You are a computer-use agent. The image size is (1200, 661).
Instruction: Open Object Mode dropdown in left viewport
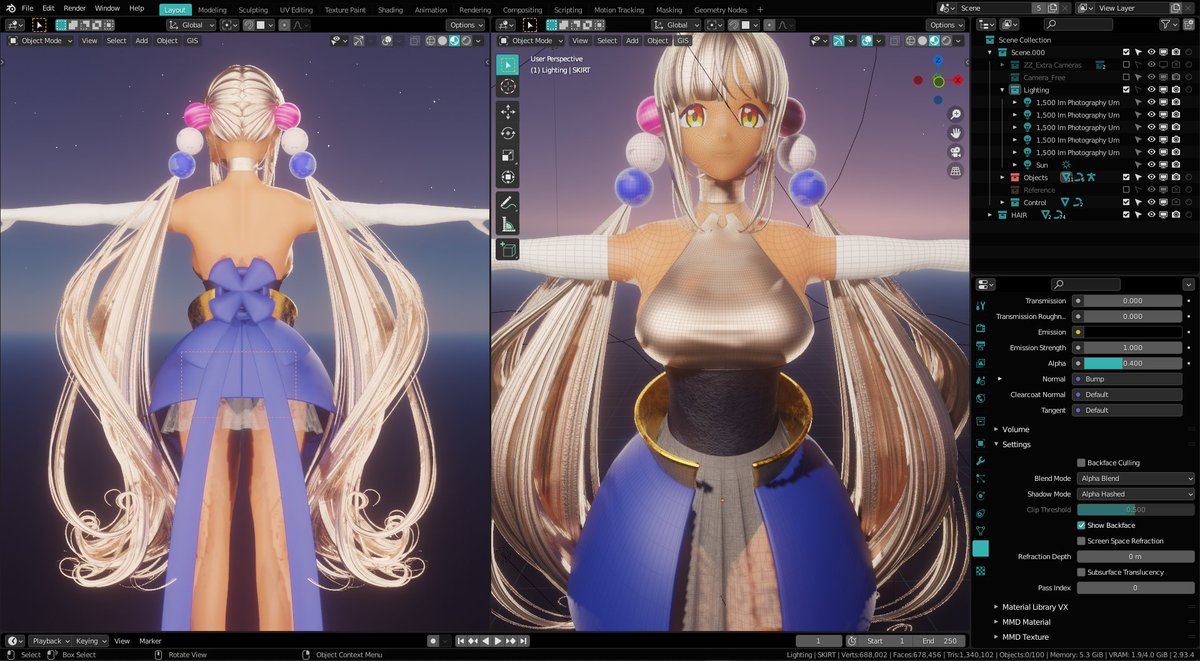tap(41, 41)
